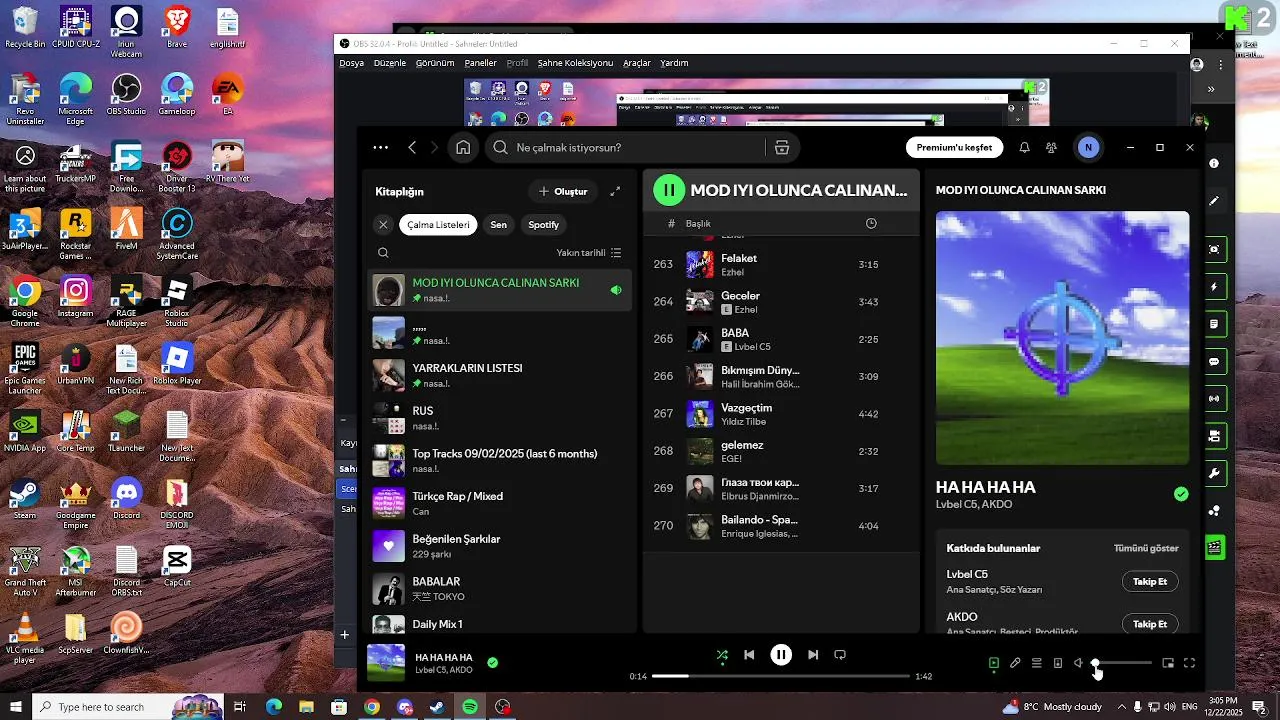This screenshot has height=720, width=1280.
Task: Open the Brave icon on the desktop
Action: [177, 27]
